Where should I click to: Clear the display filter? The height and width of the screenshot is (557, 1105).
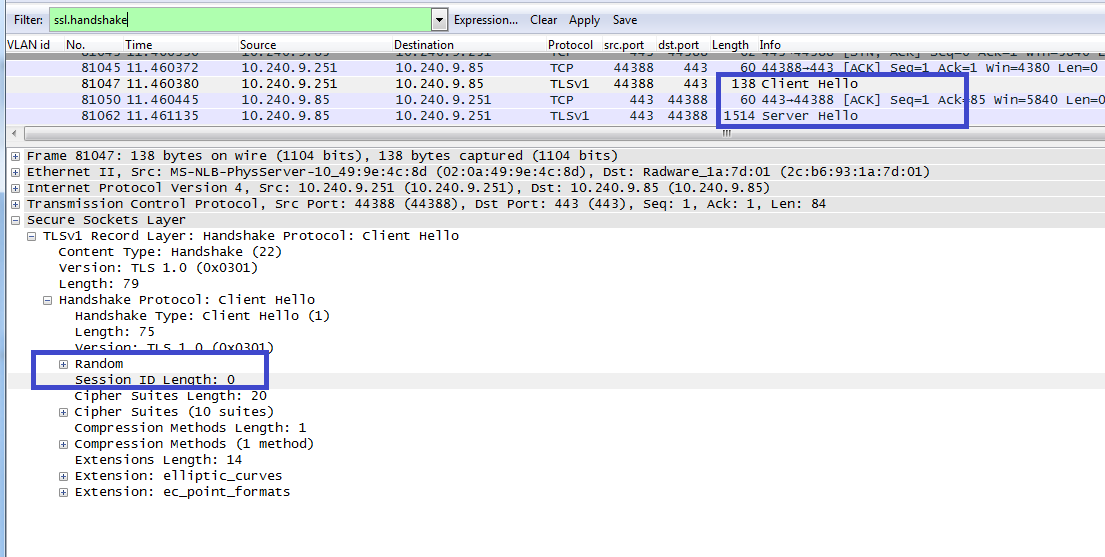coord(543,20)
